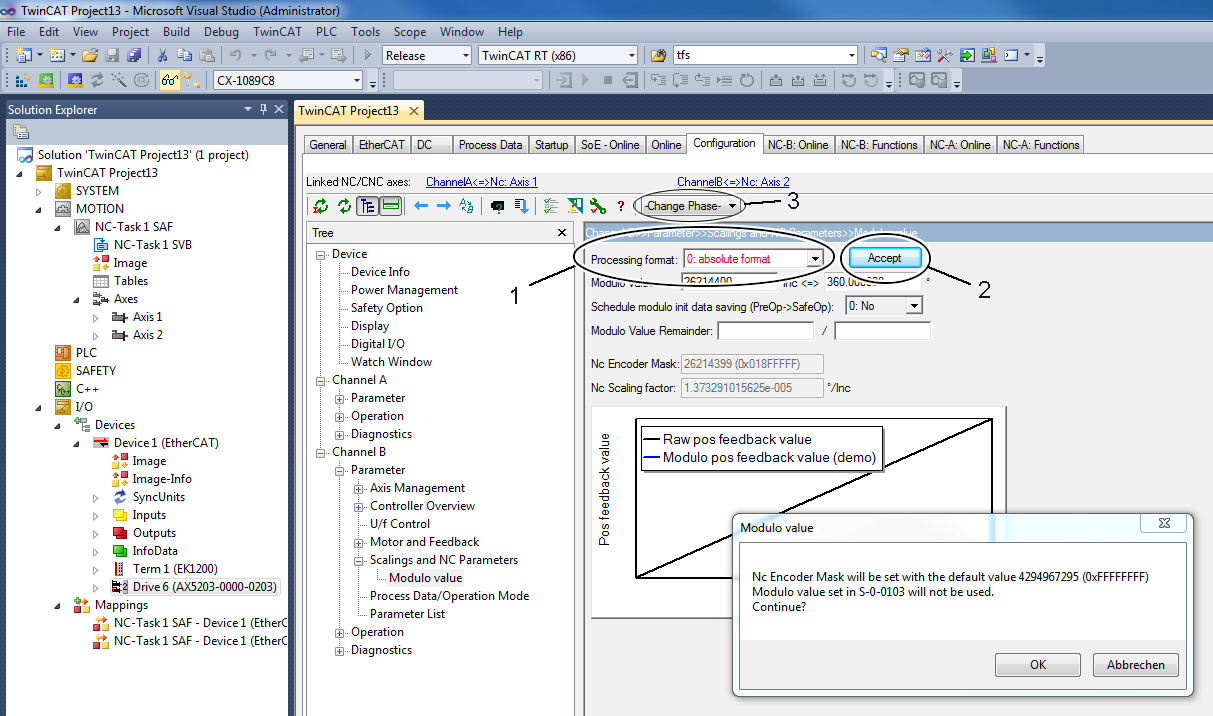The image size is (1213, 716).
Task: Click the Open File folder icon
Action: pyautogui.click(x=90, y=55)
